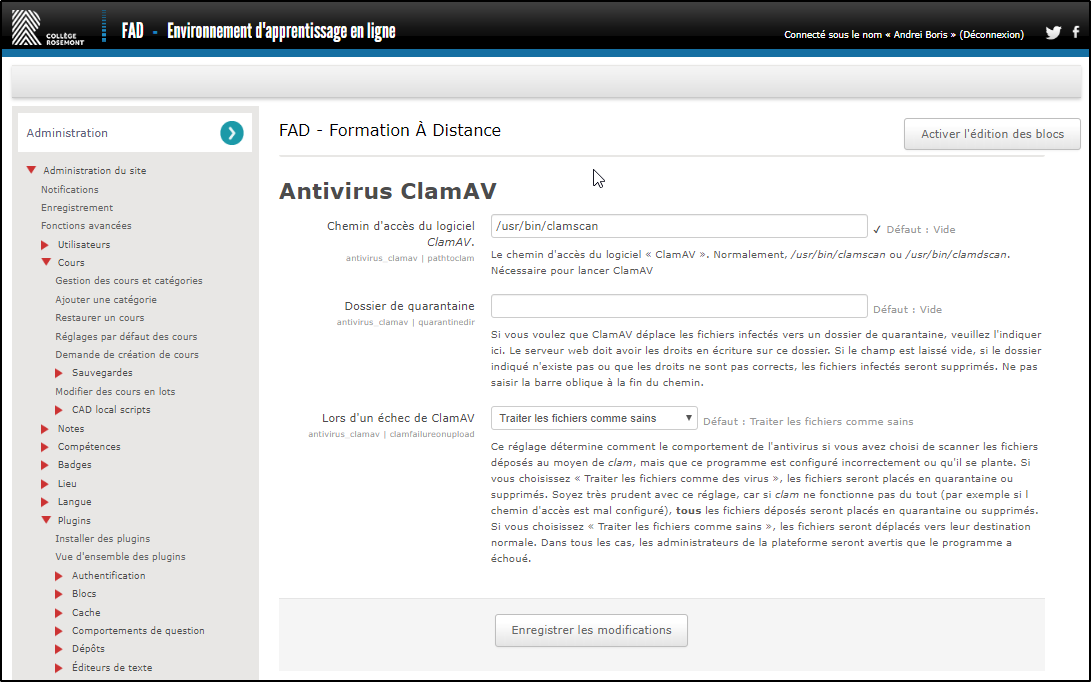The height and width of the screenshot is (682, 1091).
Task: Click the quarantine folder input field
Action: pyautogui.click(x=679, y=307)
